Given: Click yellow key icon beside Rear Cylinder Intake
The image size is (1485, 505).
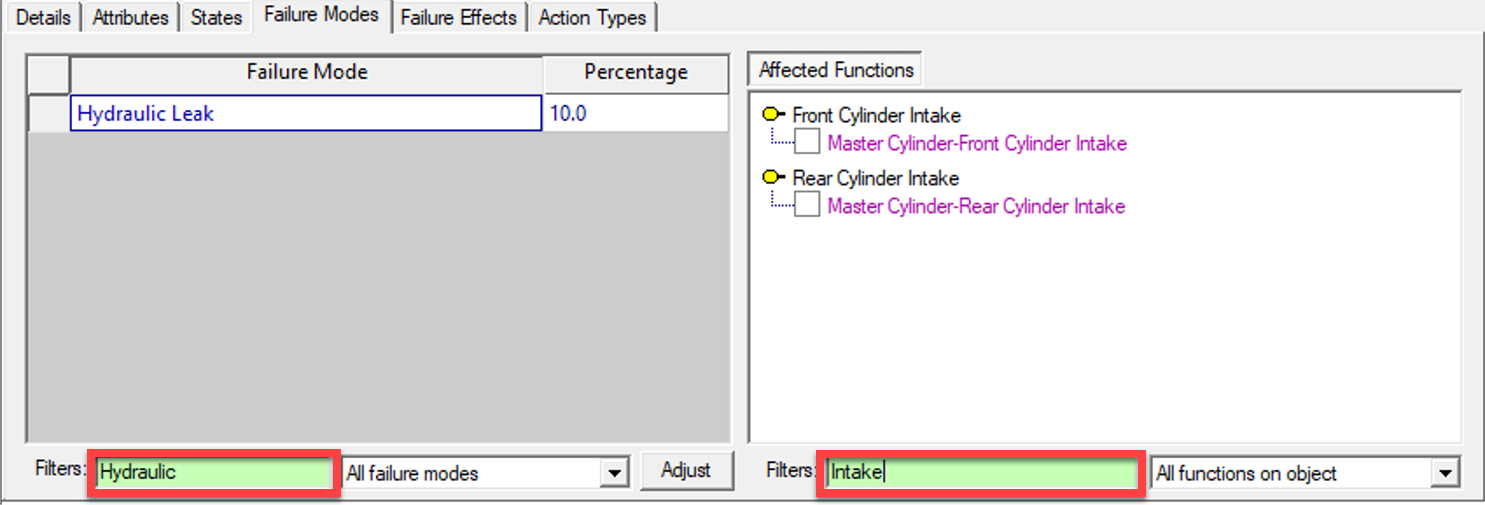Looking at the screenshot, I should click(774, 178).
